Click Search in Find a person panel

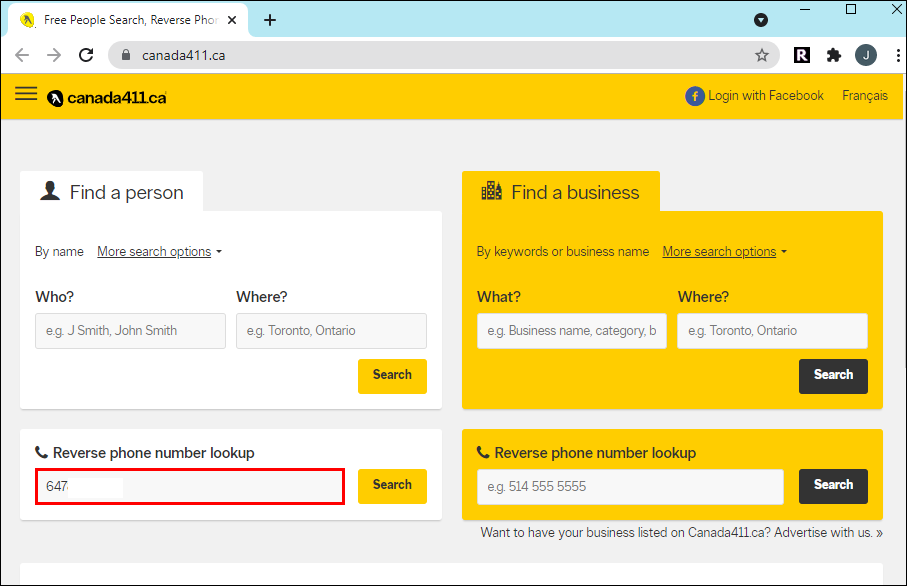click(392, 376)
